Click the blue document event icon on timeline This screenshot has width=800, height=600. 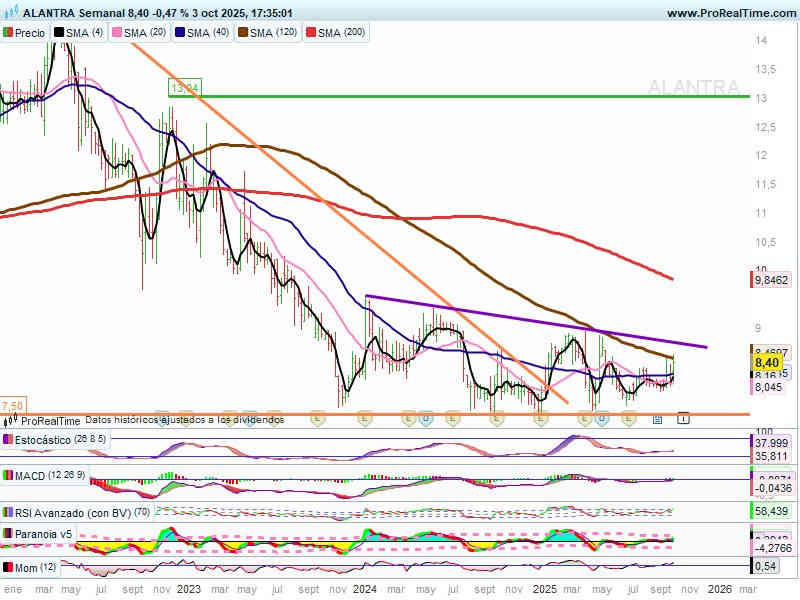coord(657,420)
